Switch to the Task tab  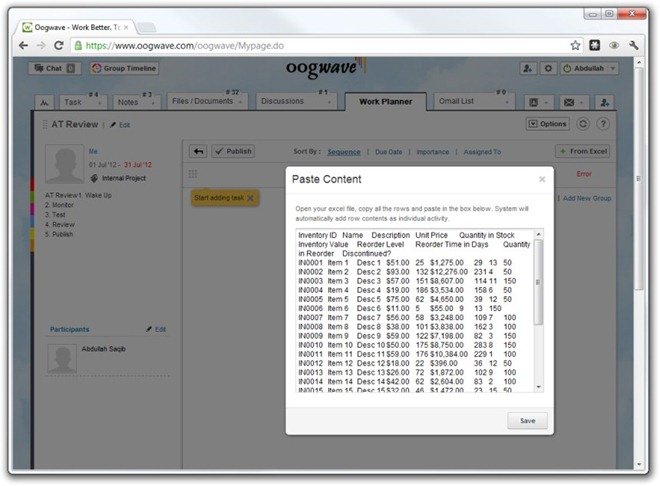[73, 102]
